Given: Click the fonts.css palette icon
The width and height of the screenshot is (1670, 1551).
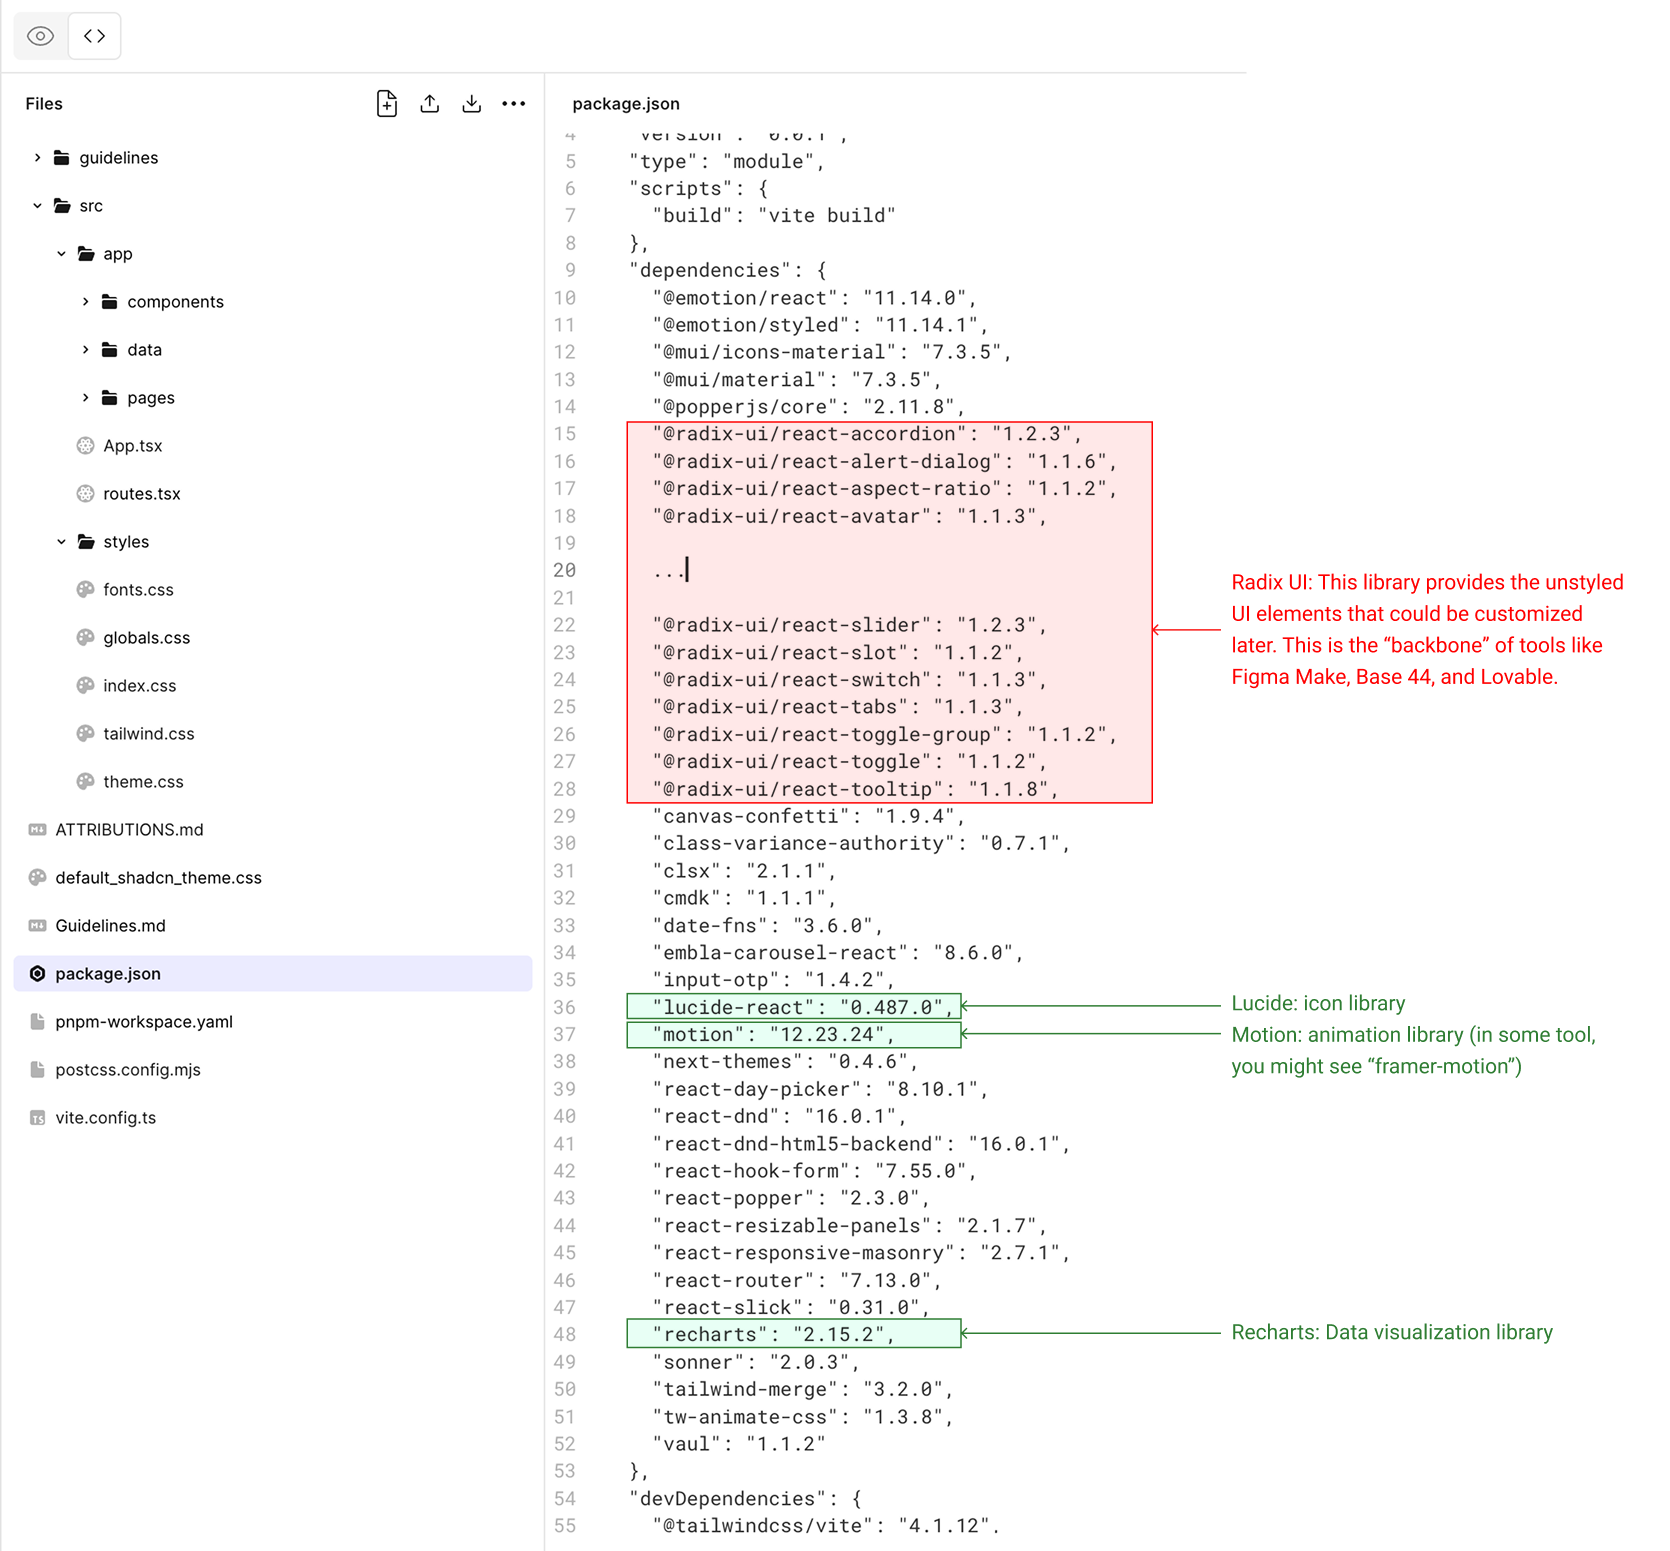Looking at the screenshot, I should click(85, 589).
